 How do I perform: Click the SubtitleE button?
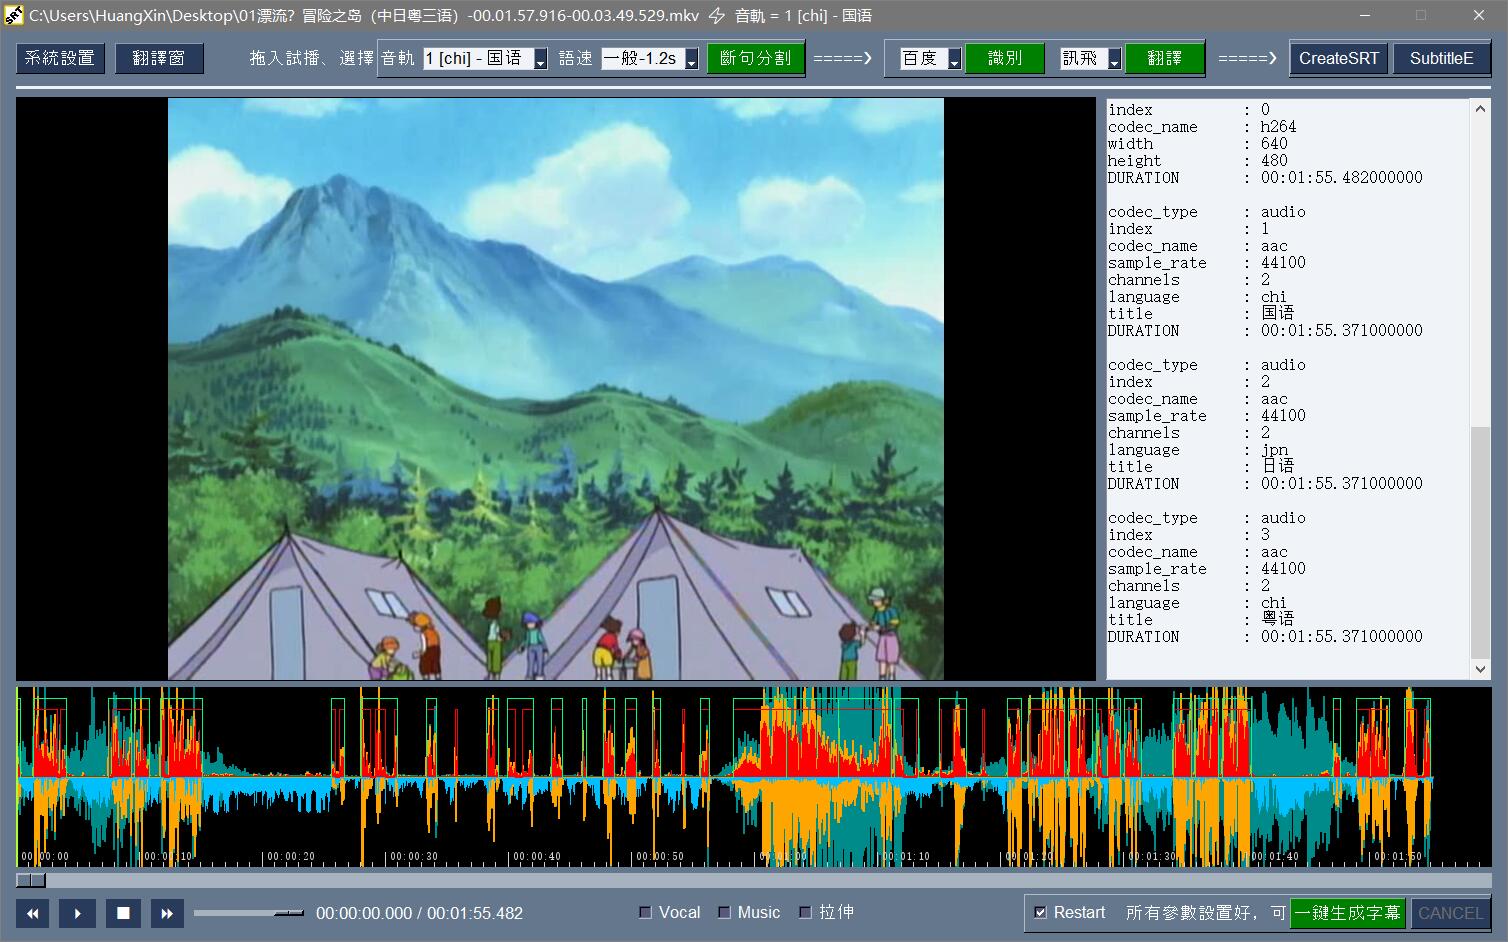(1442, 58)
